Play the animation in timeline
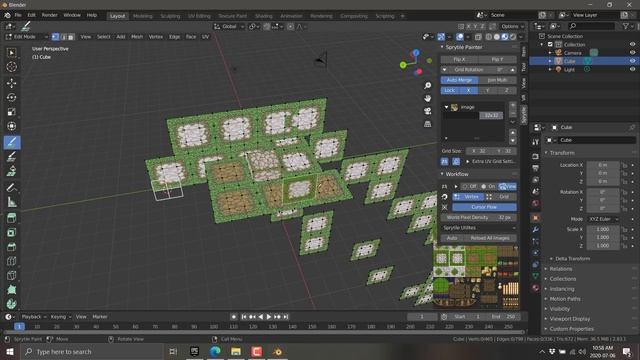Screen dimensions: 640x360 [x=269, y=317]
